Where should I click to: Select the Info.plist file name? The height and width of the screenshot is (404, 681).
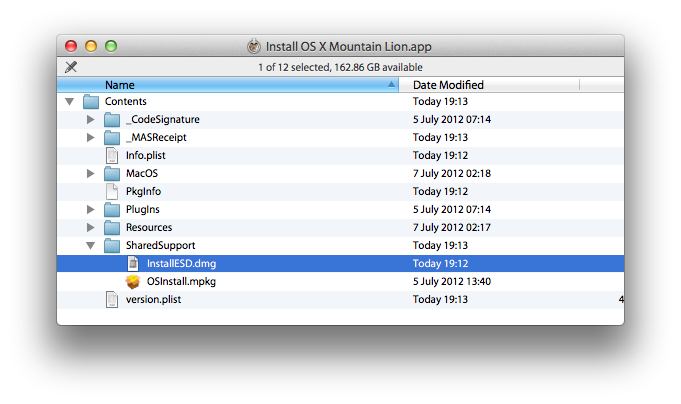[x=146, y=156]
